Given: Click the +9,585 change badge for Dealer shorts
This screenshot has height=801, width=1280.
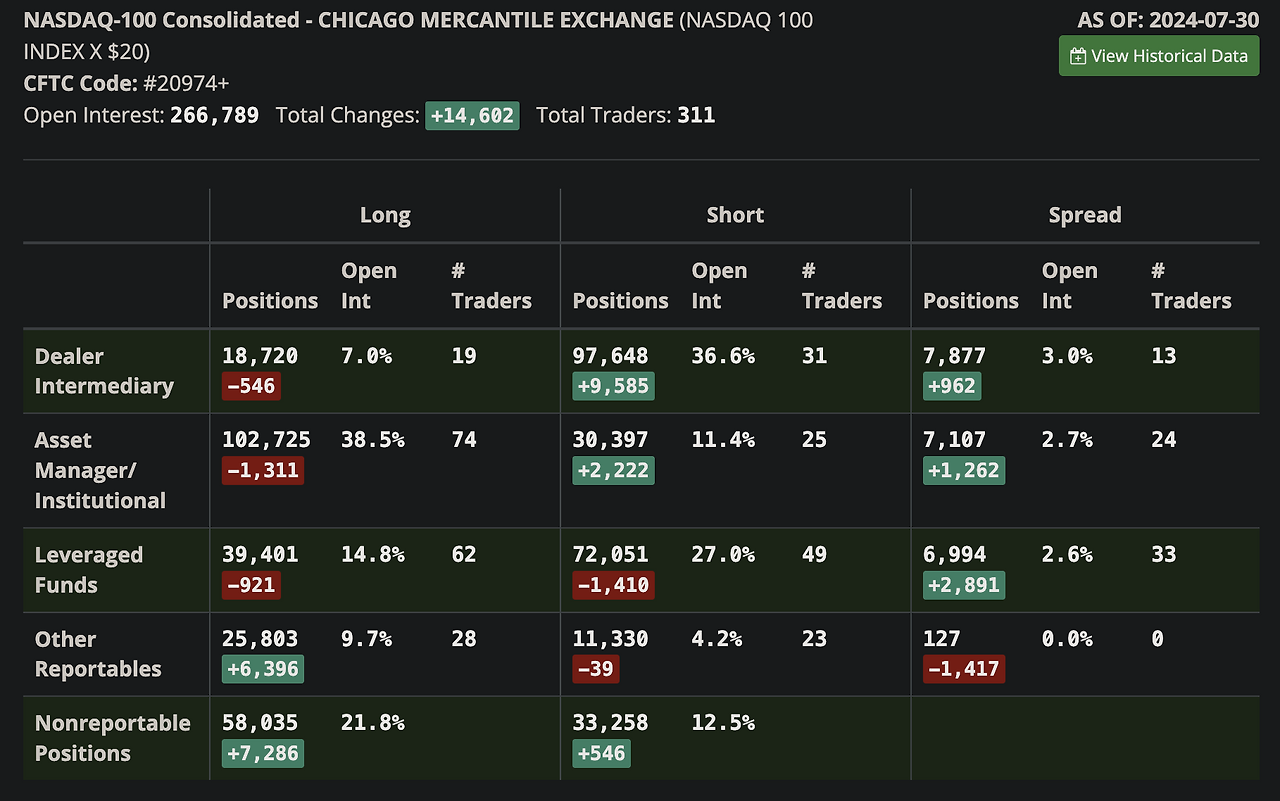Looking at the screenshot, I should coord(613,386).
